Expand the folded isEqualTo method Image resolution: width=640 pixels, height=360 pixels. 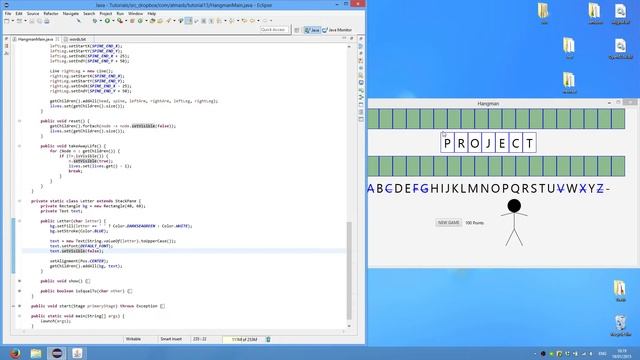pyautogui.click(x=19, y=291)
